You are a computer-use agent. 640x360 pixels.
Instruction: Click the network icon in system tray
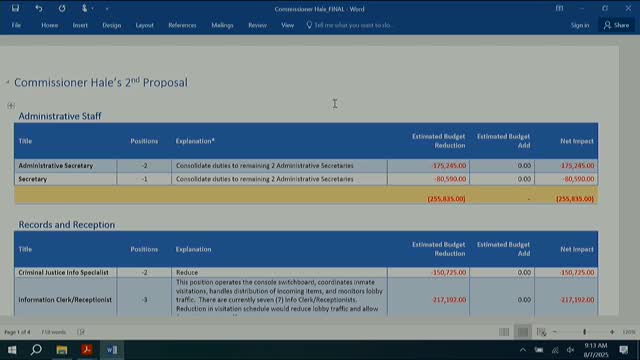555,350
